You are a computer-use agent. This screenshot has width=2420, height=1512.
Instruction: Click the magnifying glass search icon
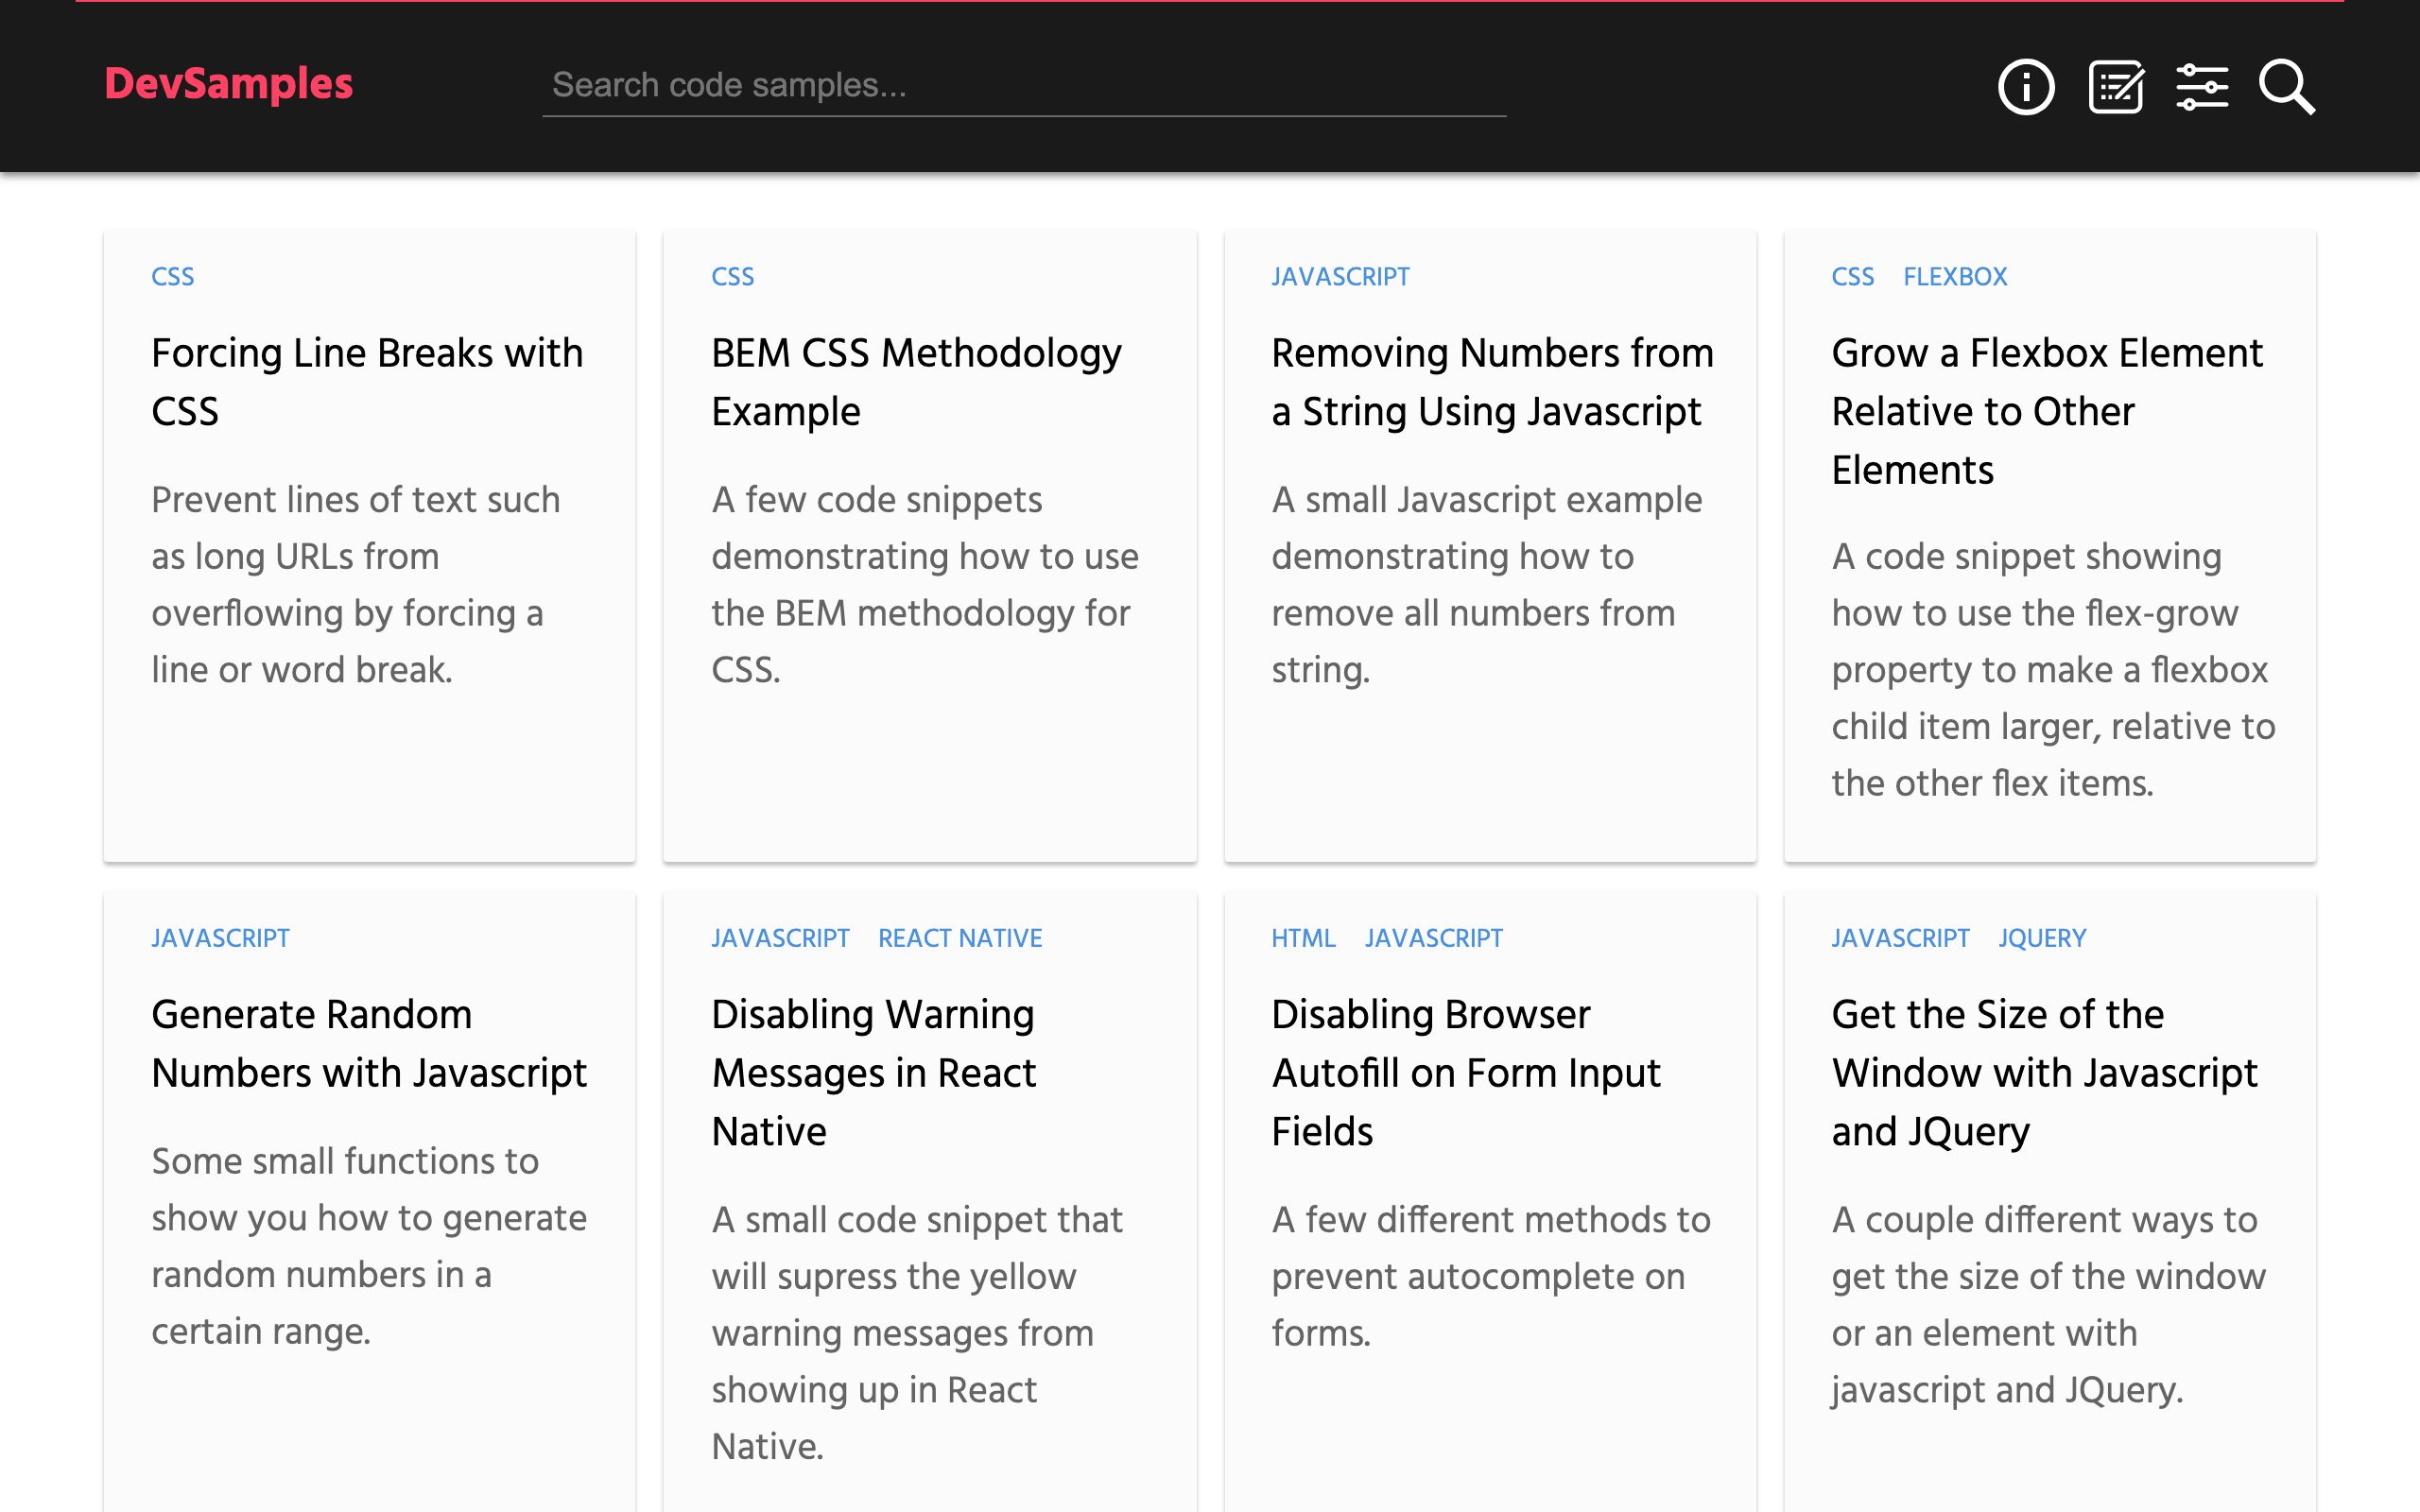coord(2287,87)
